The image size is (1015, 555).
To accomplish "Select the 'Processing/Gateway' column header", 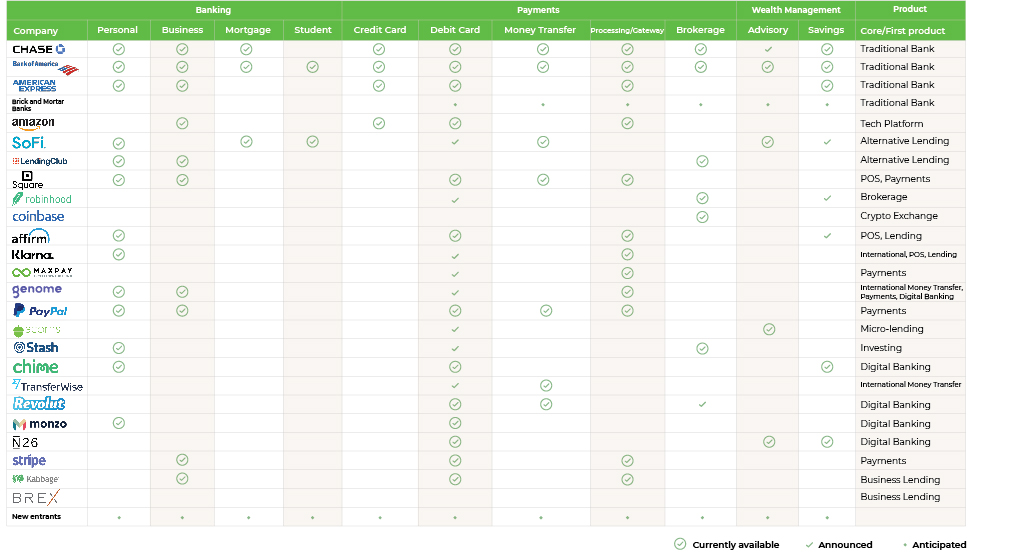I will point(627,30).
